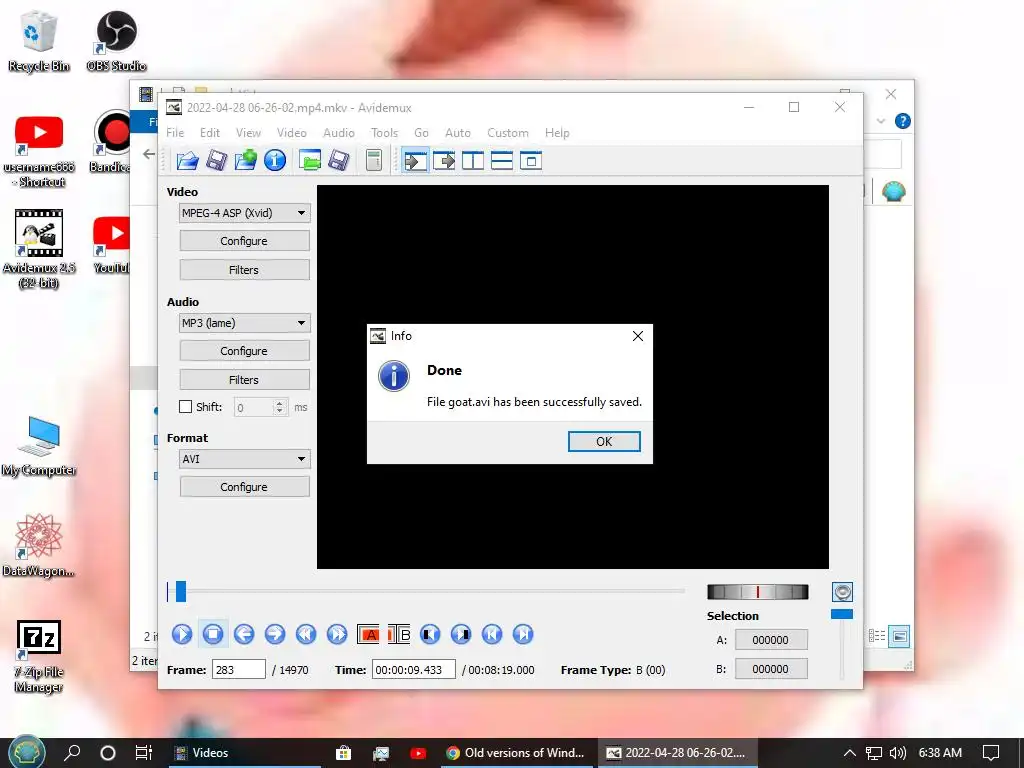This screenshot has width=1024, height=768.
Task: Switch to Chrome Old versions taskbar item
Action: pos(515,753)
